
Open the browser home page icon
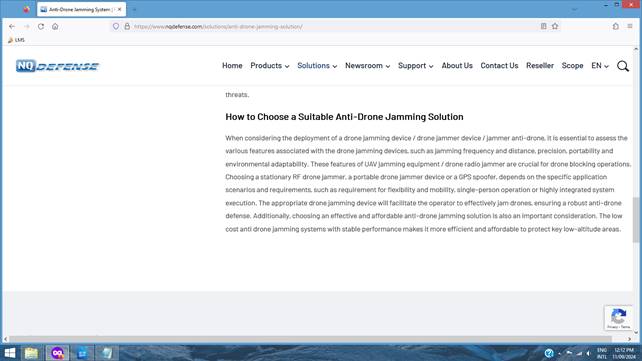tap(55, 26)
